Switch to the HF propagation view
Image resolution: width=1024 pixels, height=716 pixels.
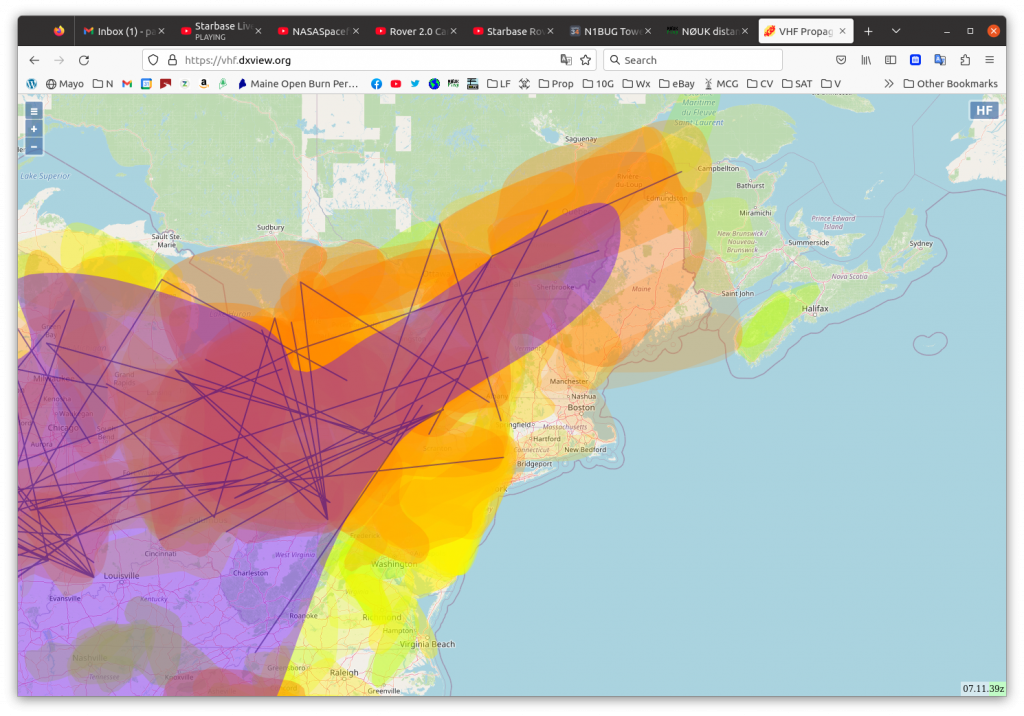pos(984,110)
